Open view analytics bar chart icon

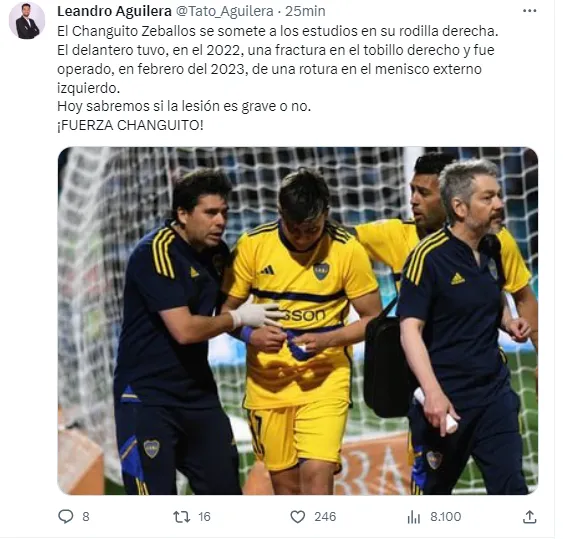pos(414,517)
